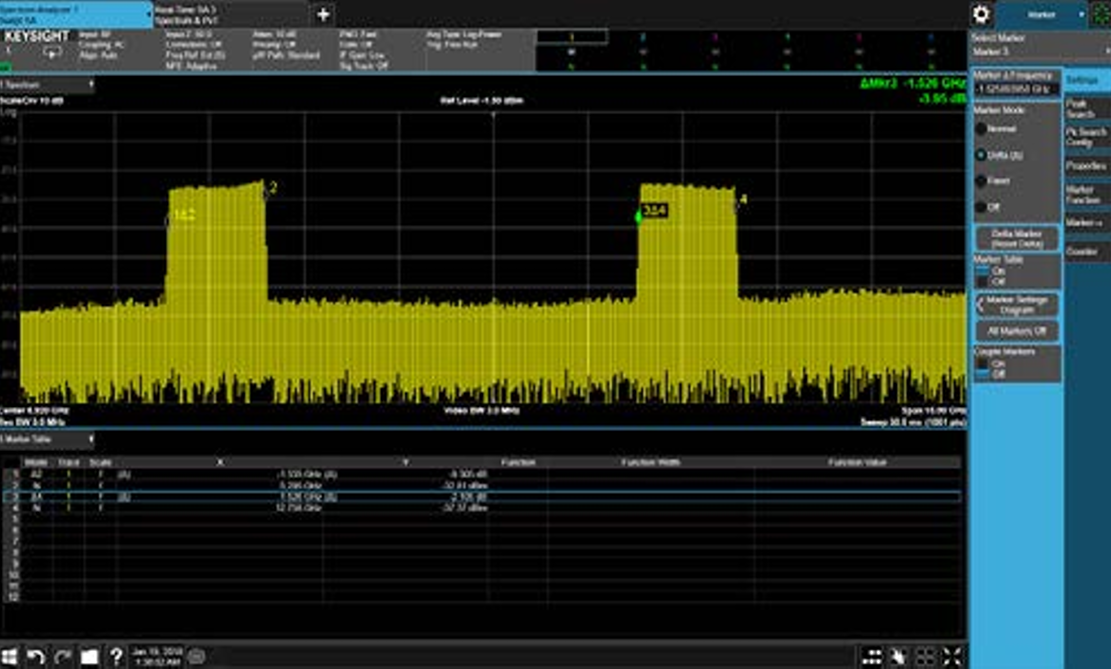The image size is (1111, 669).
Task: Open the Pk Search Config tab
Action: tap(1087, 137)
